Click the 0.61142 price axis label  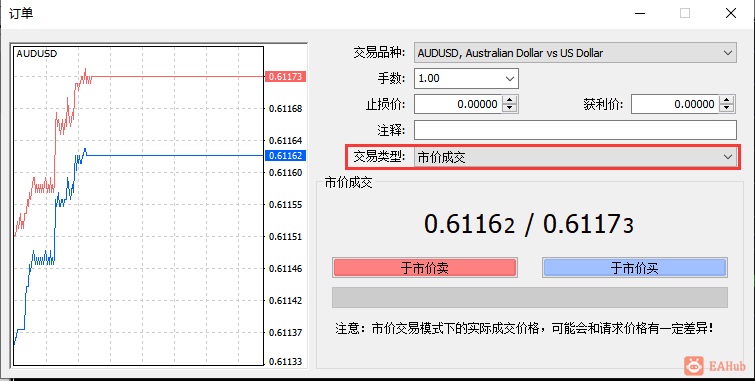point(286,301)
